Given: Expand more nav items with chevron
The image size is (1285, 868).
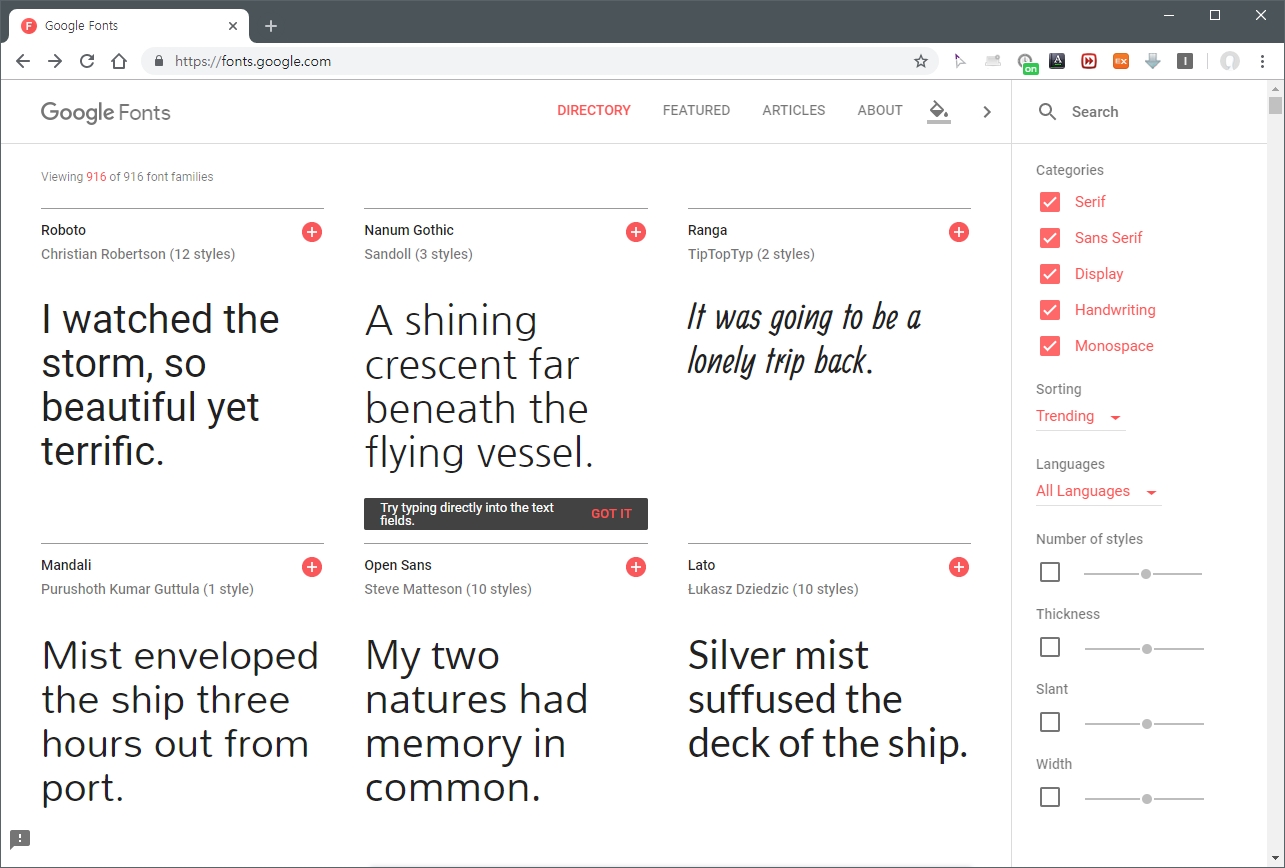Looking at the screenshot, I should coord(987,112).
